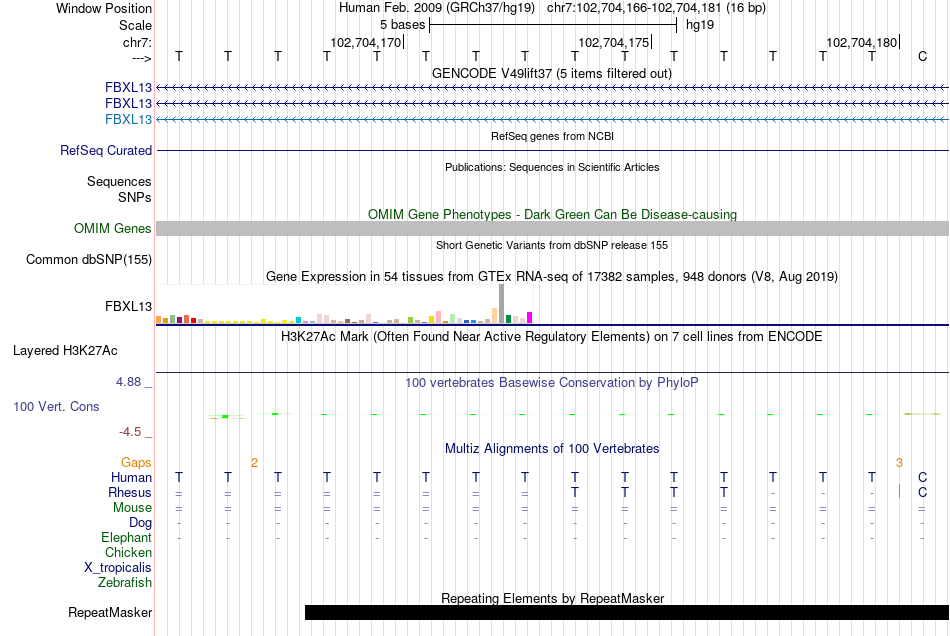This screenshot has height=636, width=950.
Task: Click the black RepeatMasker element bar
Action: pyautogui.click(x=626, y=612)
